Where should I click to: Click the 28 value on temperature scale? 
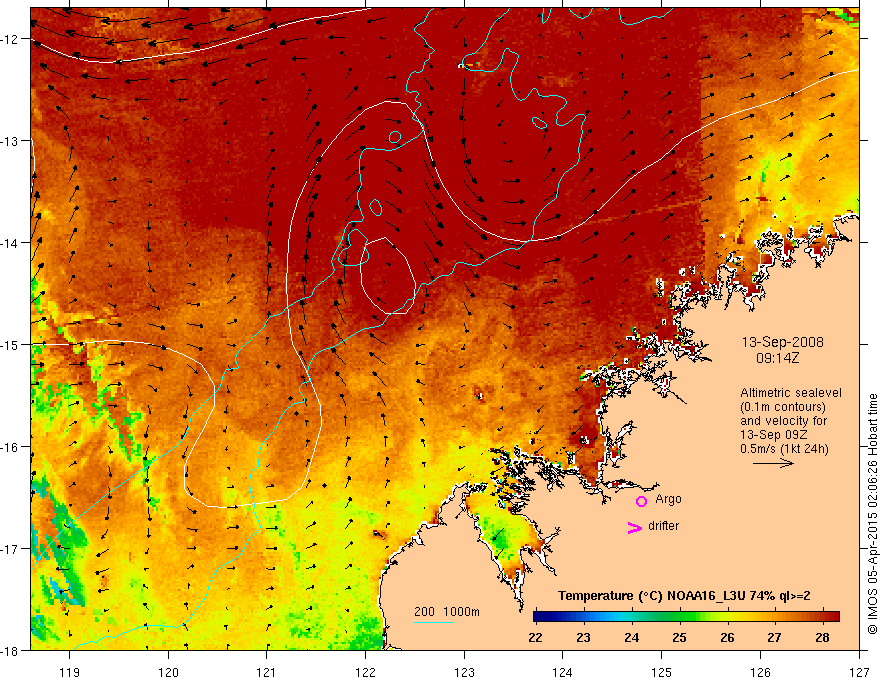[x=823, y=637]
